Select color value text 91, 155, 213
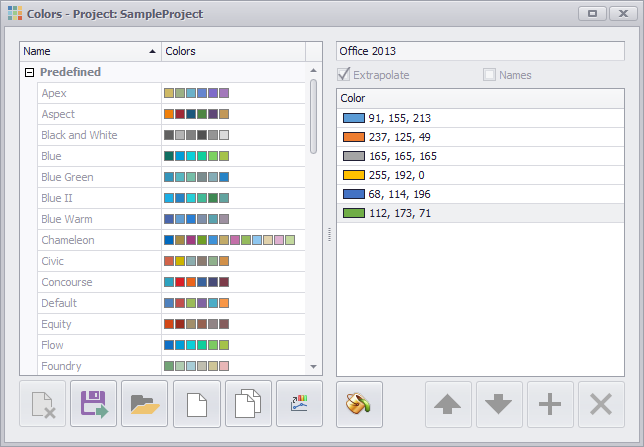 point(400,118)
